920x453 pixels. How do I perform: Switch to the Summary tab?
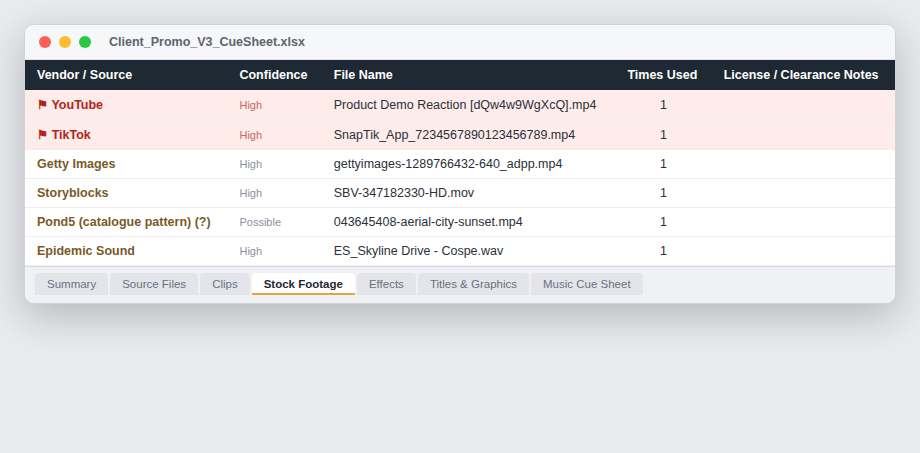[72, 284]
